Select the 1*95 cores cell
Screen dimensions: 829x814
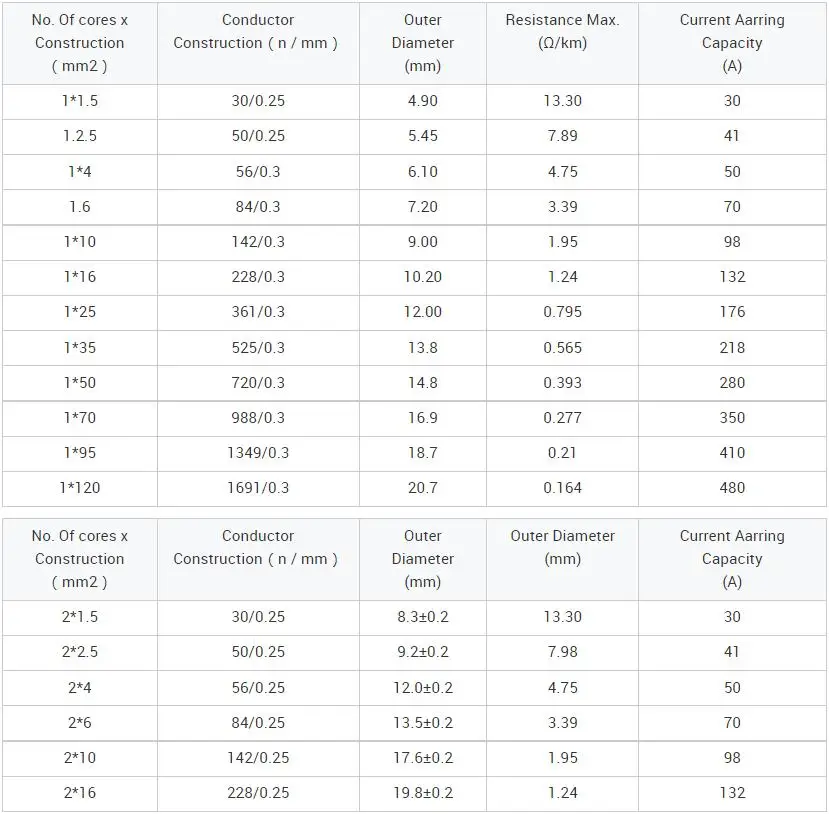(x=80, y=453)
